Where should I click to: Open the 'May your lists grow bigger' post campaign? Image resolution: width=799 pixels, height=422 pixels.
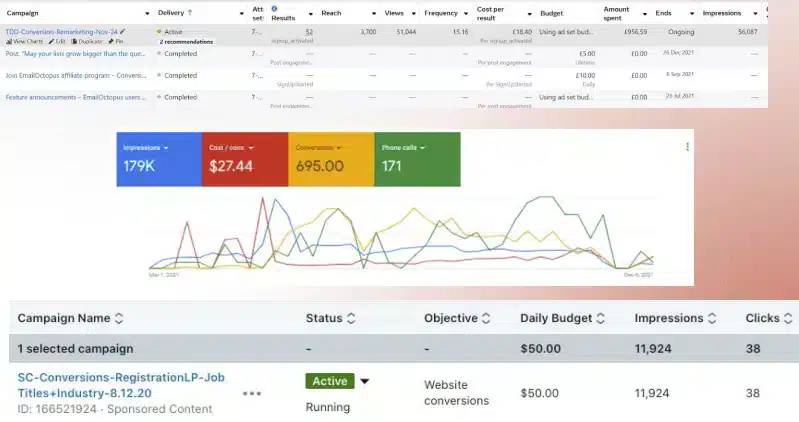pos(75,54)
